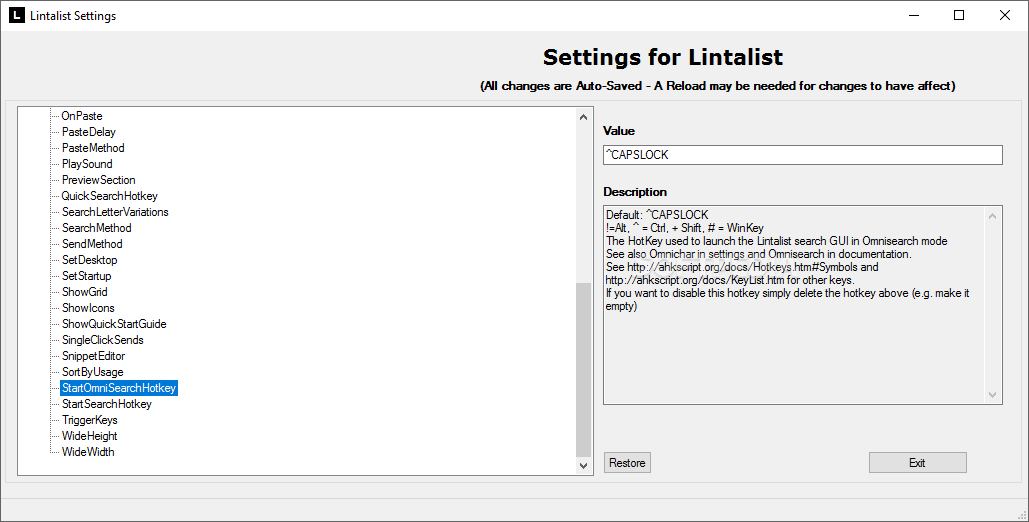This screenshot has height=522, width=1029.
Task: Open TriggerKeys setting
Action: [x=89, y=420]
